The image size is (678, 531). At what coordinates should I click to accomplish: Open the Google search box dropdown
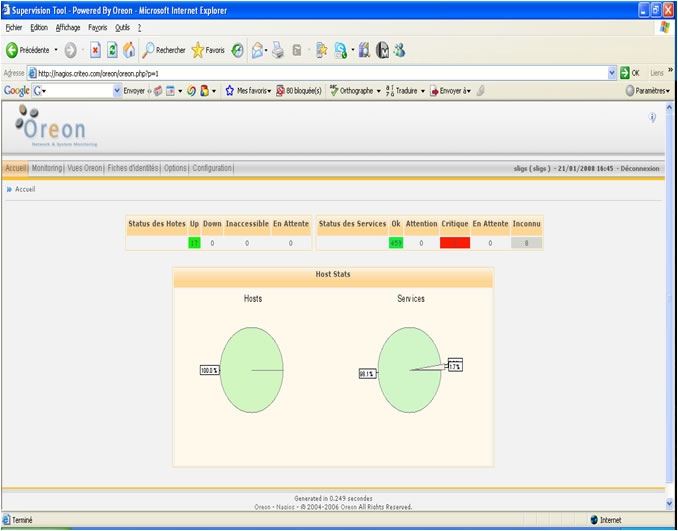[44, 90]
